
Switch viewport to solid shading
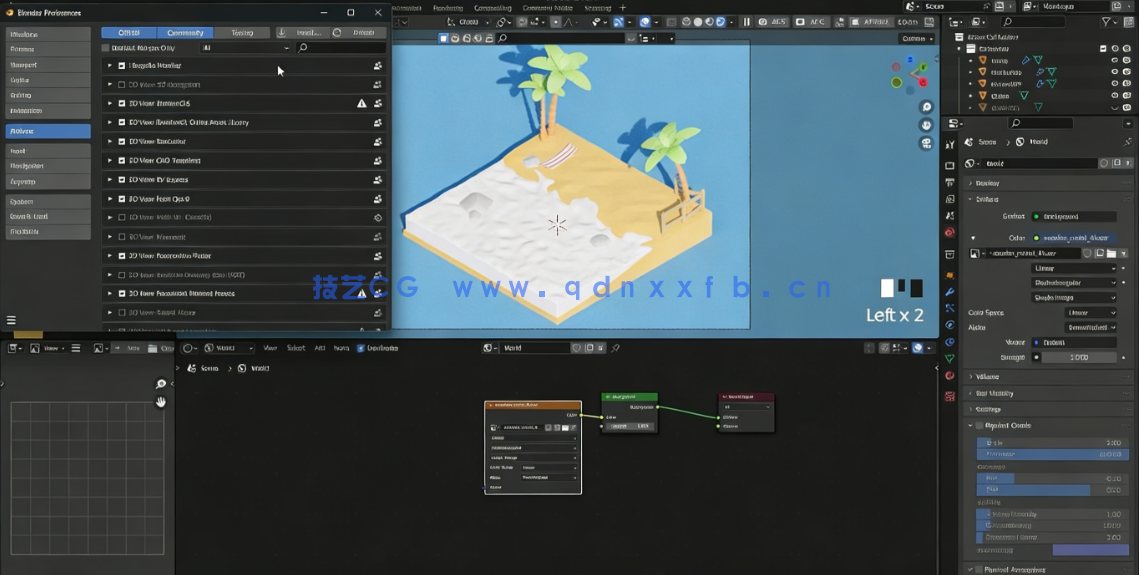(x=698, y=22)
